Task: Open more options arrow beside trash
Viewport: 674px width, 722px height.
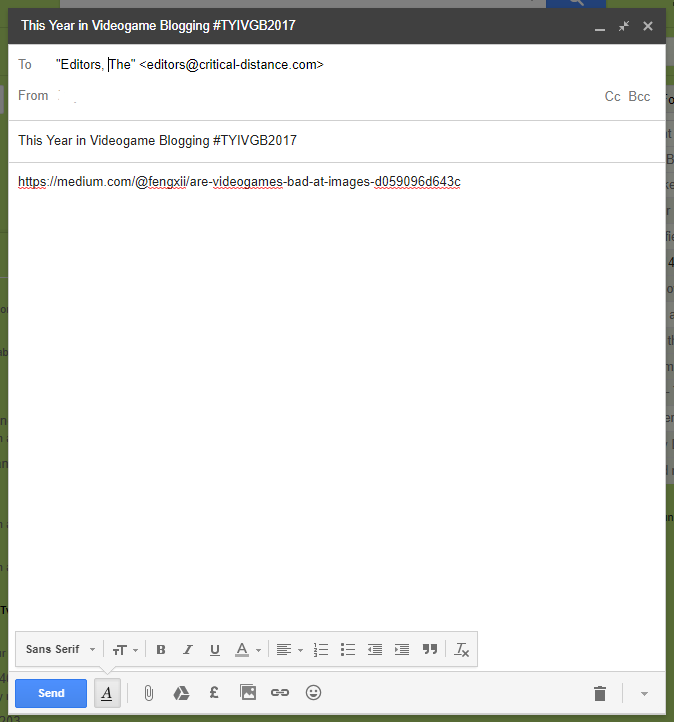Action: pyautogui.click(x=644, y=694)
